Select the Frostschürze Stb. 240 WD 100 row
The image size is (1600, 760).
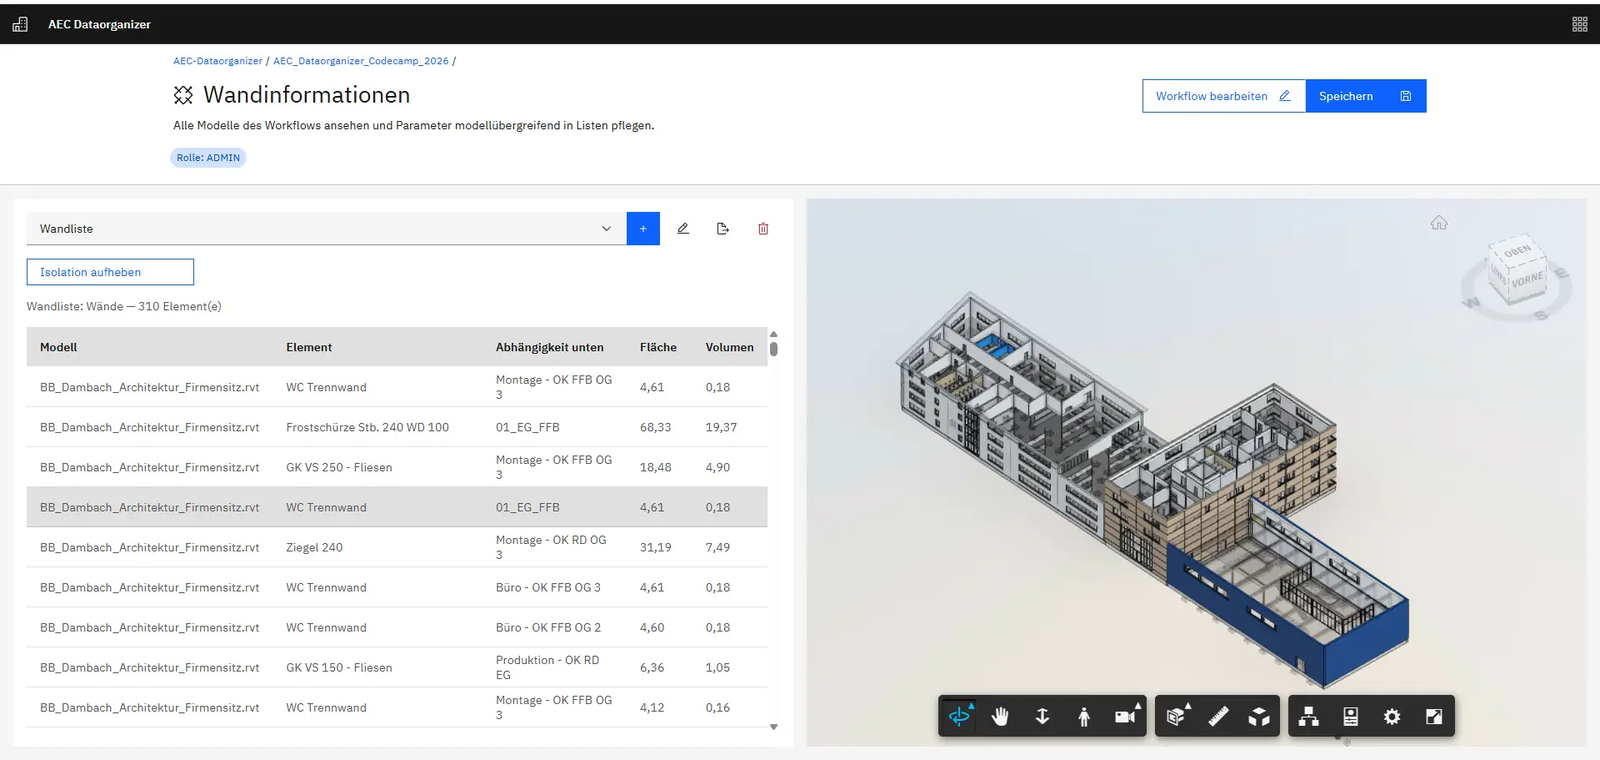(397, 427)
